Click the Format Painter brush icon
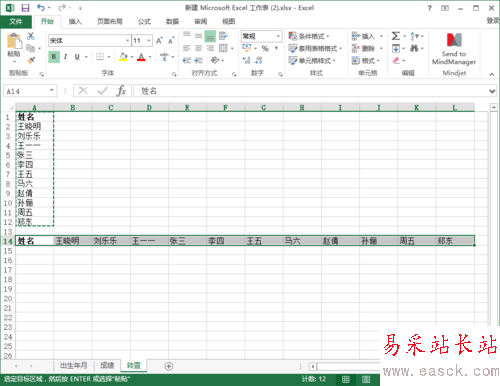The image size is (500, 386). tap(31, 60)
